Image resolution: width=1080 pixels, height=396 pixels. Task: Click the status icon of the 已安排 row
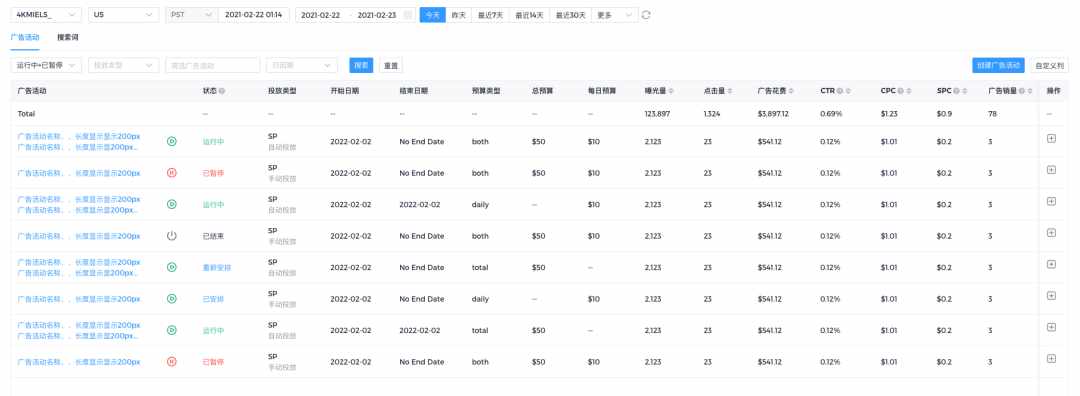[172, 298]
